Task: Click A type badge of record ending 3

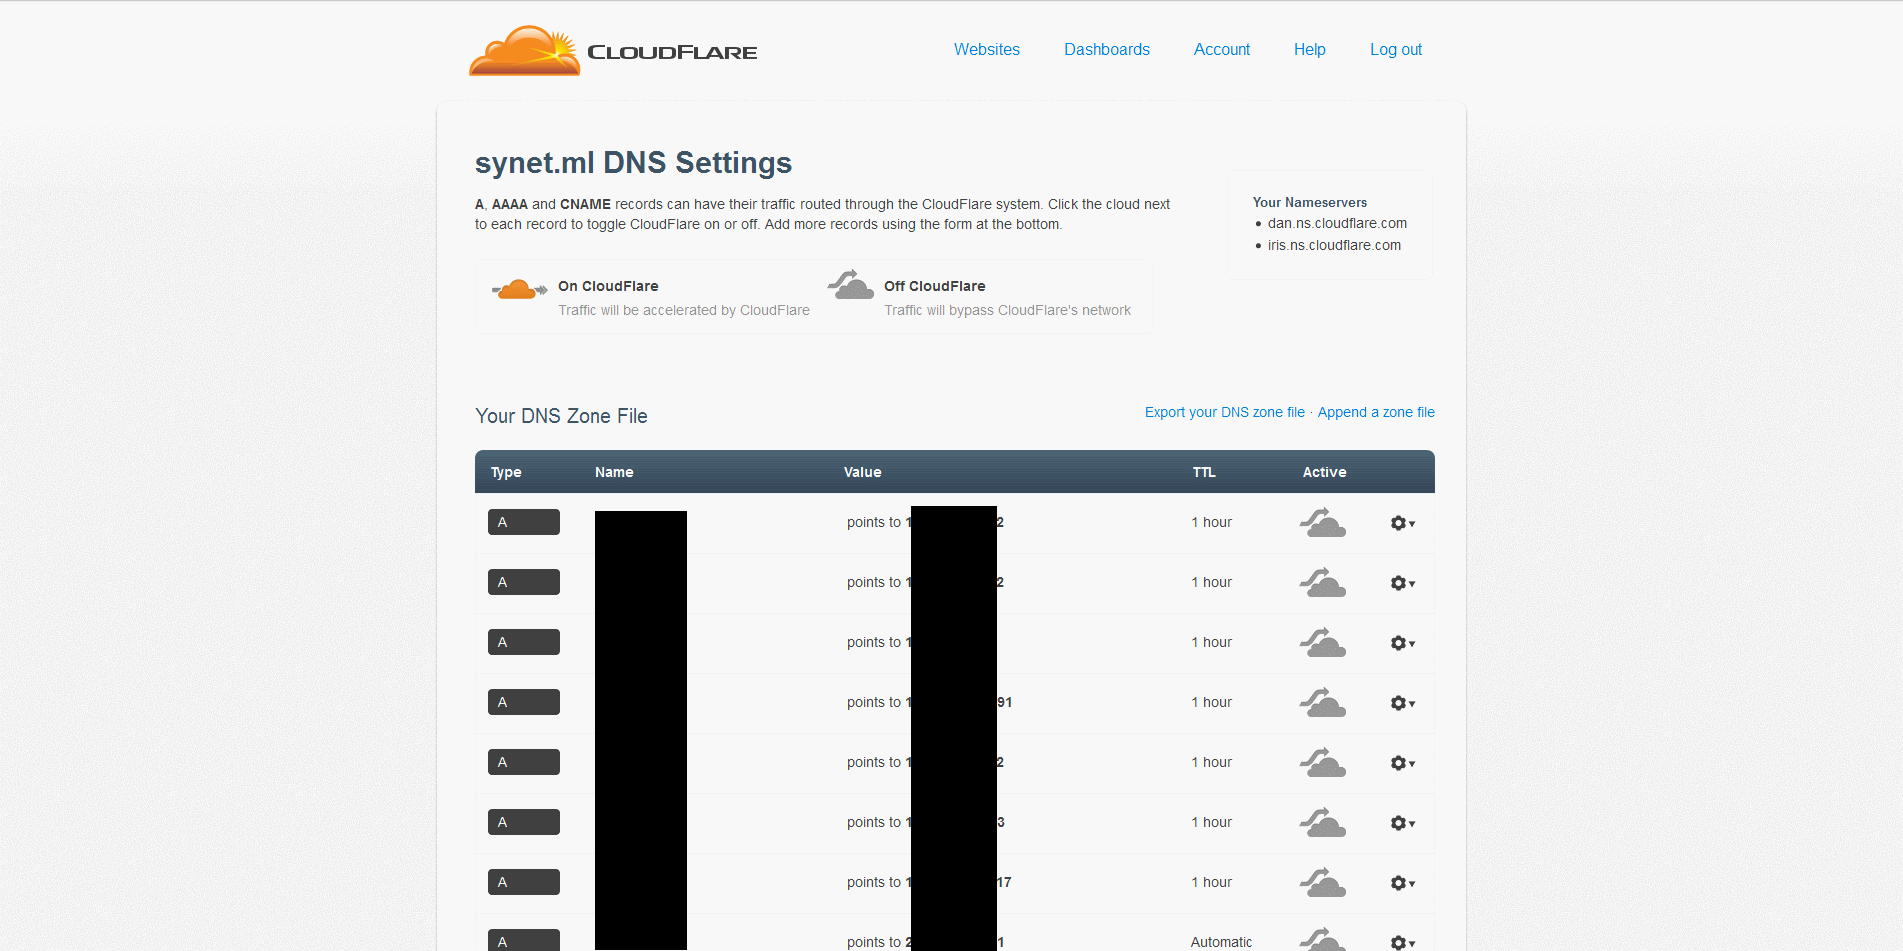Action: coord(523,822)
